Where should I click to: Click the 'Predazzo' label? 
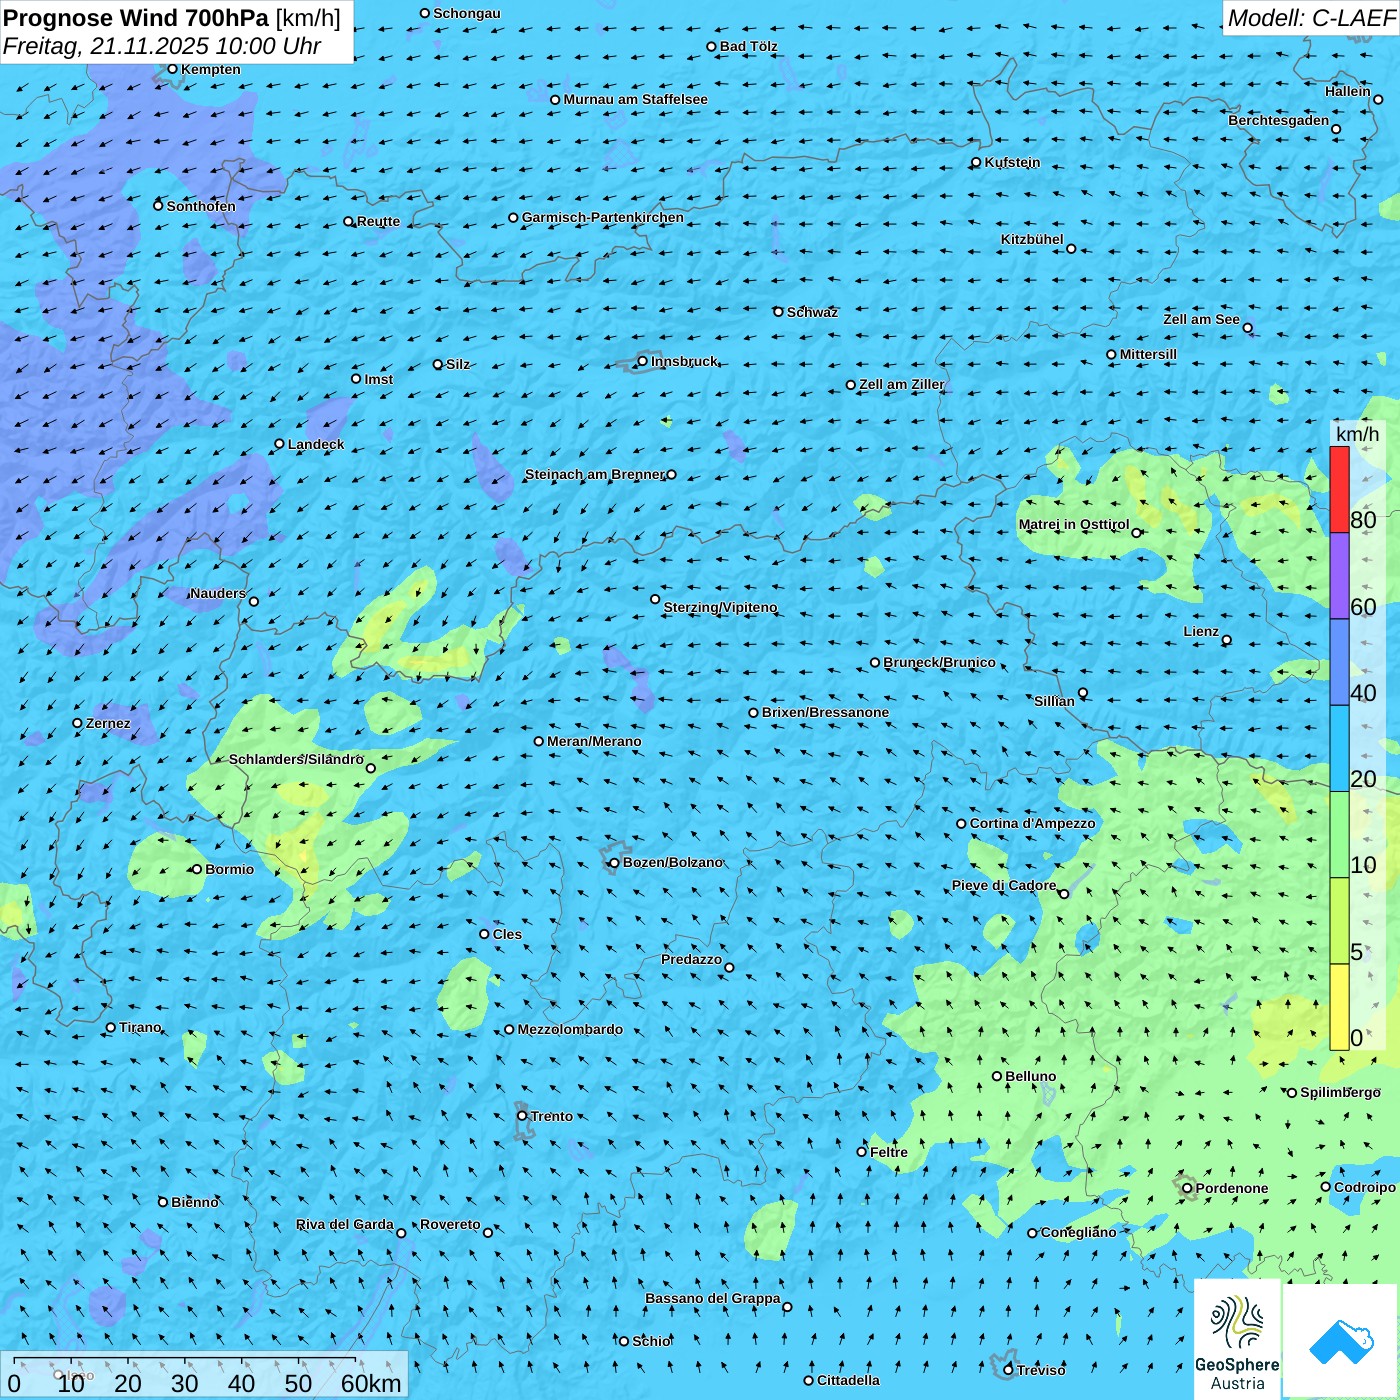pos(691,959)
